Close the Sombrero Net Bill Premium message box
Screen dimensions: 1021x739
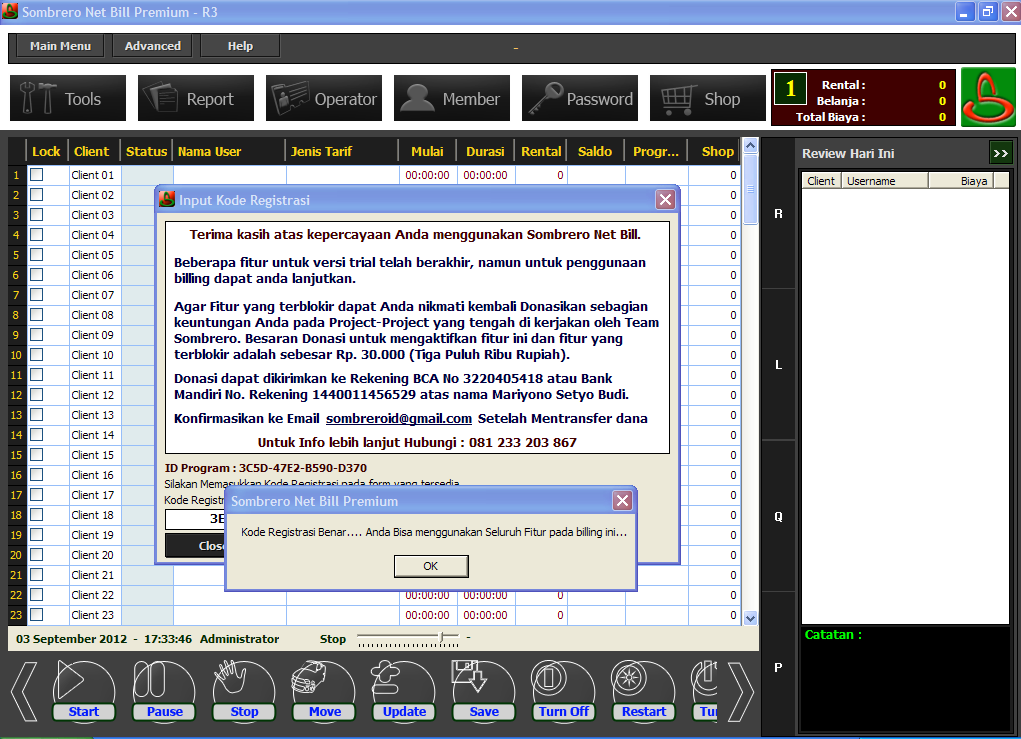[622, 501]
